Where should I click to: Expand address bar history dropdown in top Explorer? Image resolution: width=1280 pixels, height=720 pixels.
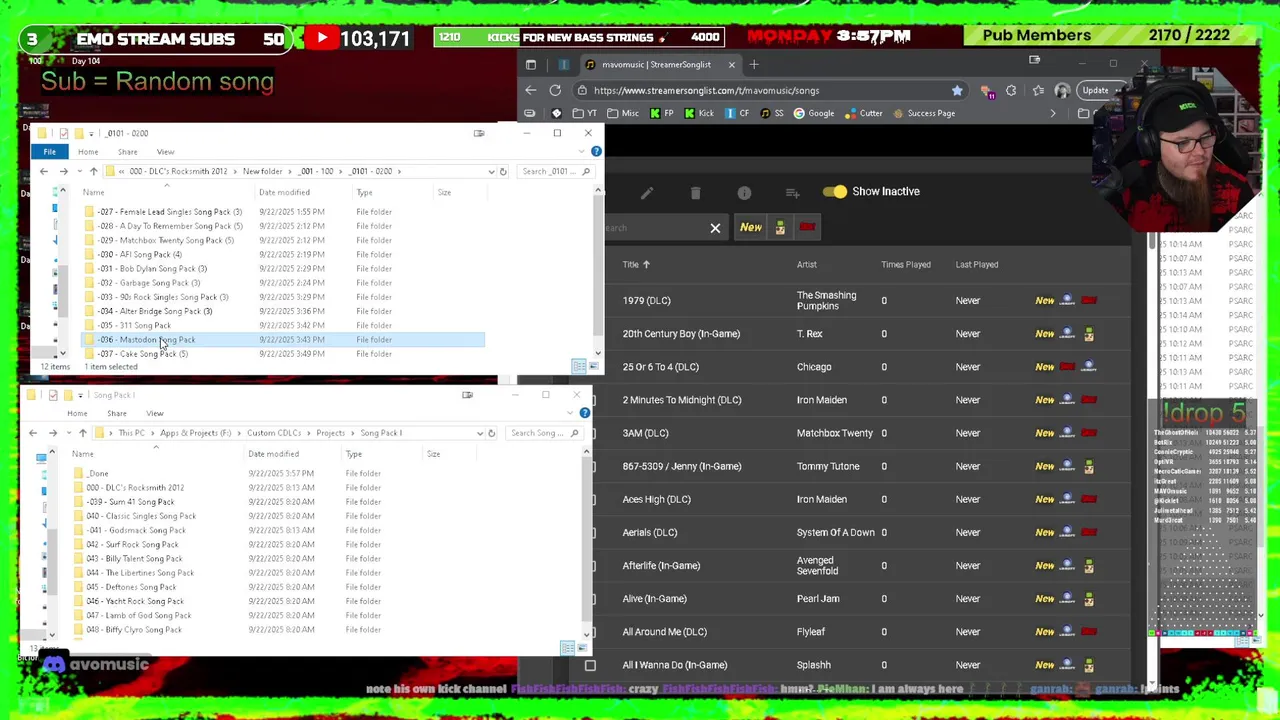[491, 171]
